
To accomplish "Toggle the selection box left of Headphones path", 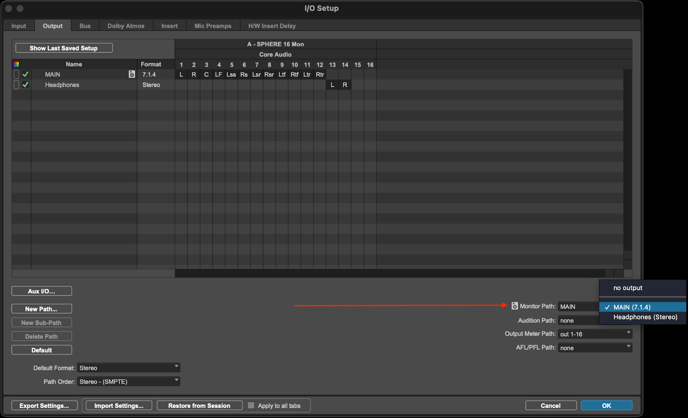I will pos(16,85).
